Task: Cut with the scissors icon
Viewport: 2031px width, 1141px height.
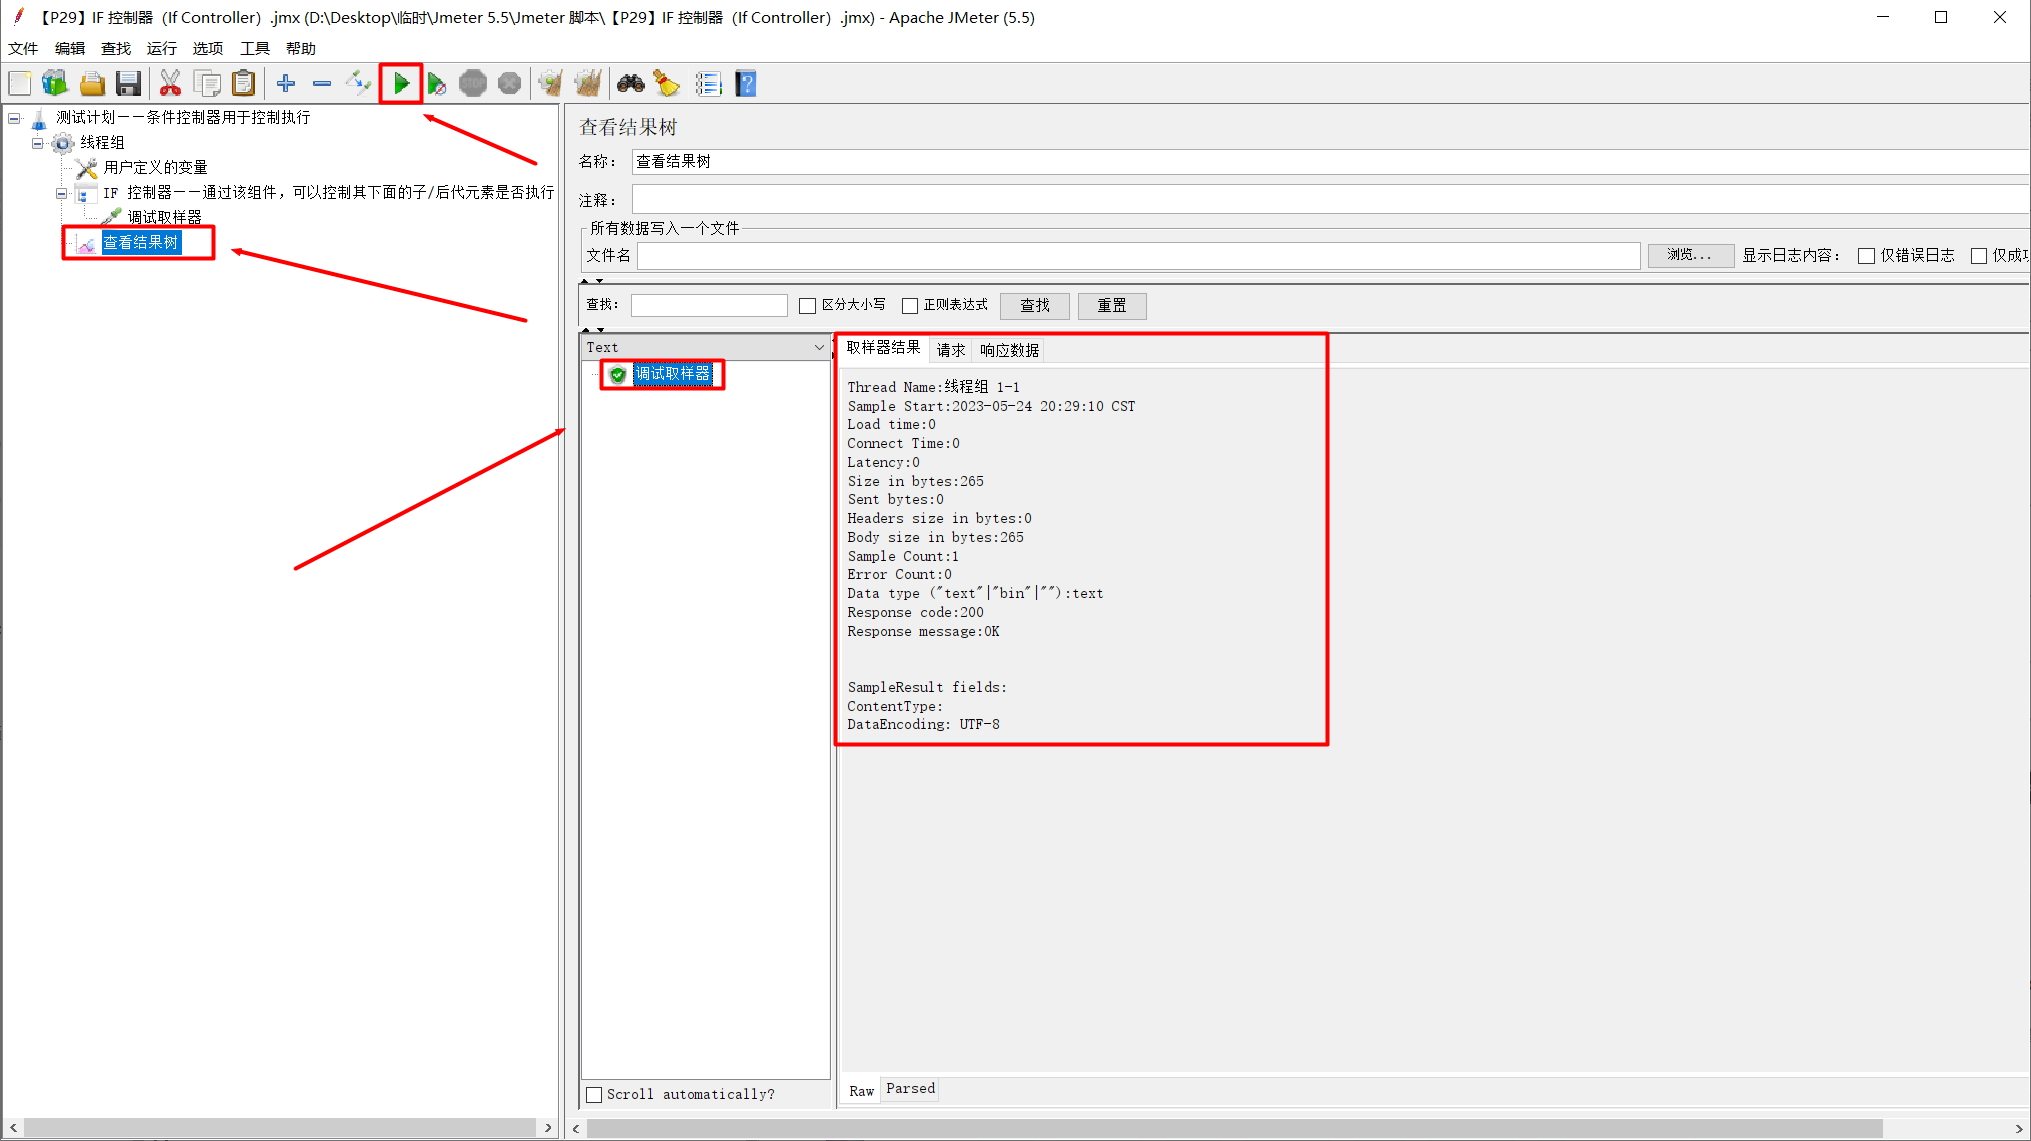Action: 170,84
